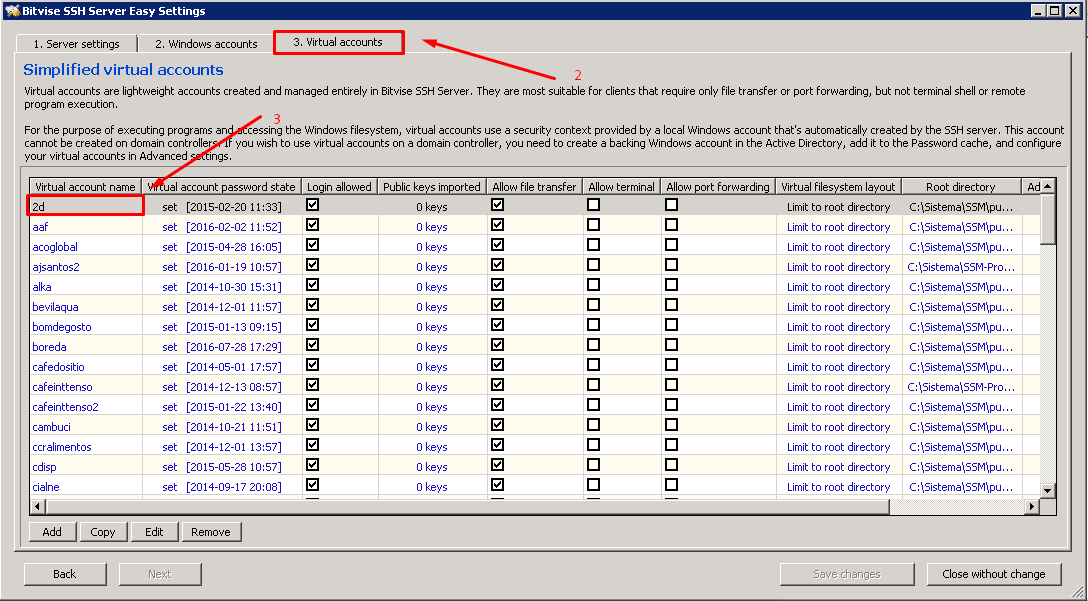Open the 0 keys cell for cafeinttenso2
Viewport: 1088px width, 601px height.
[432, 407]
